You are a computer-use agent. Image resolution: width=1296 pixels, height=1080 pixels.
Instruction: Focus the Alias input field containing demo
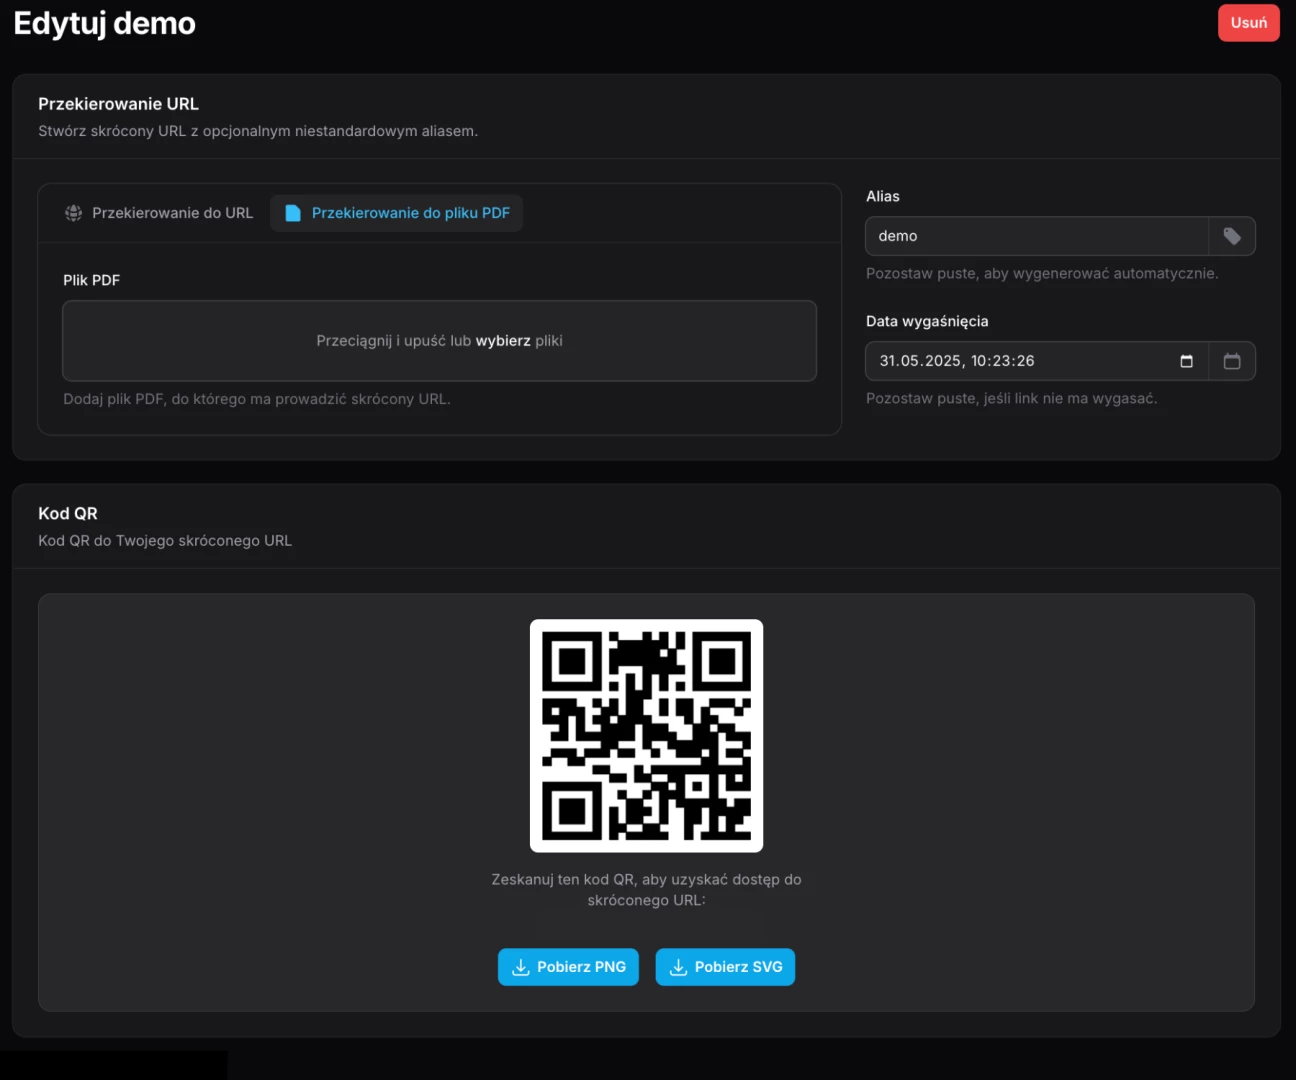tap(1036, 236)
